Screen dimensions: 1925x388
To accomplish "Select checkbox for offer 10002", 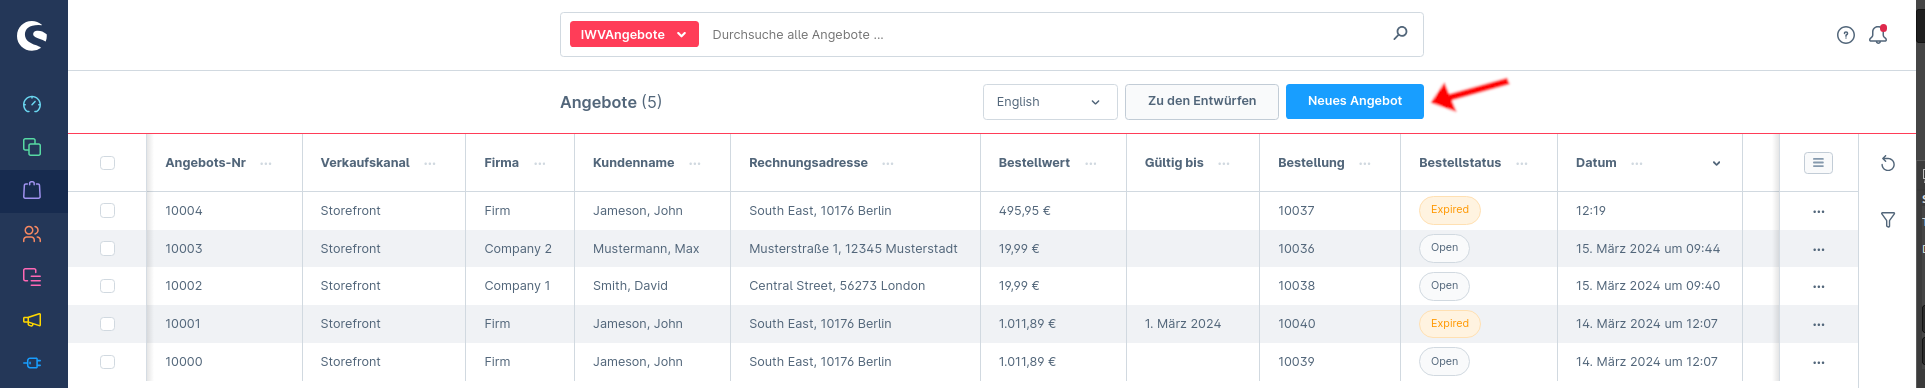I will [x=107, y=286].
